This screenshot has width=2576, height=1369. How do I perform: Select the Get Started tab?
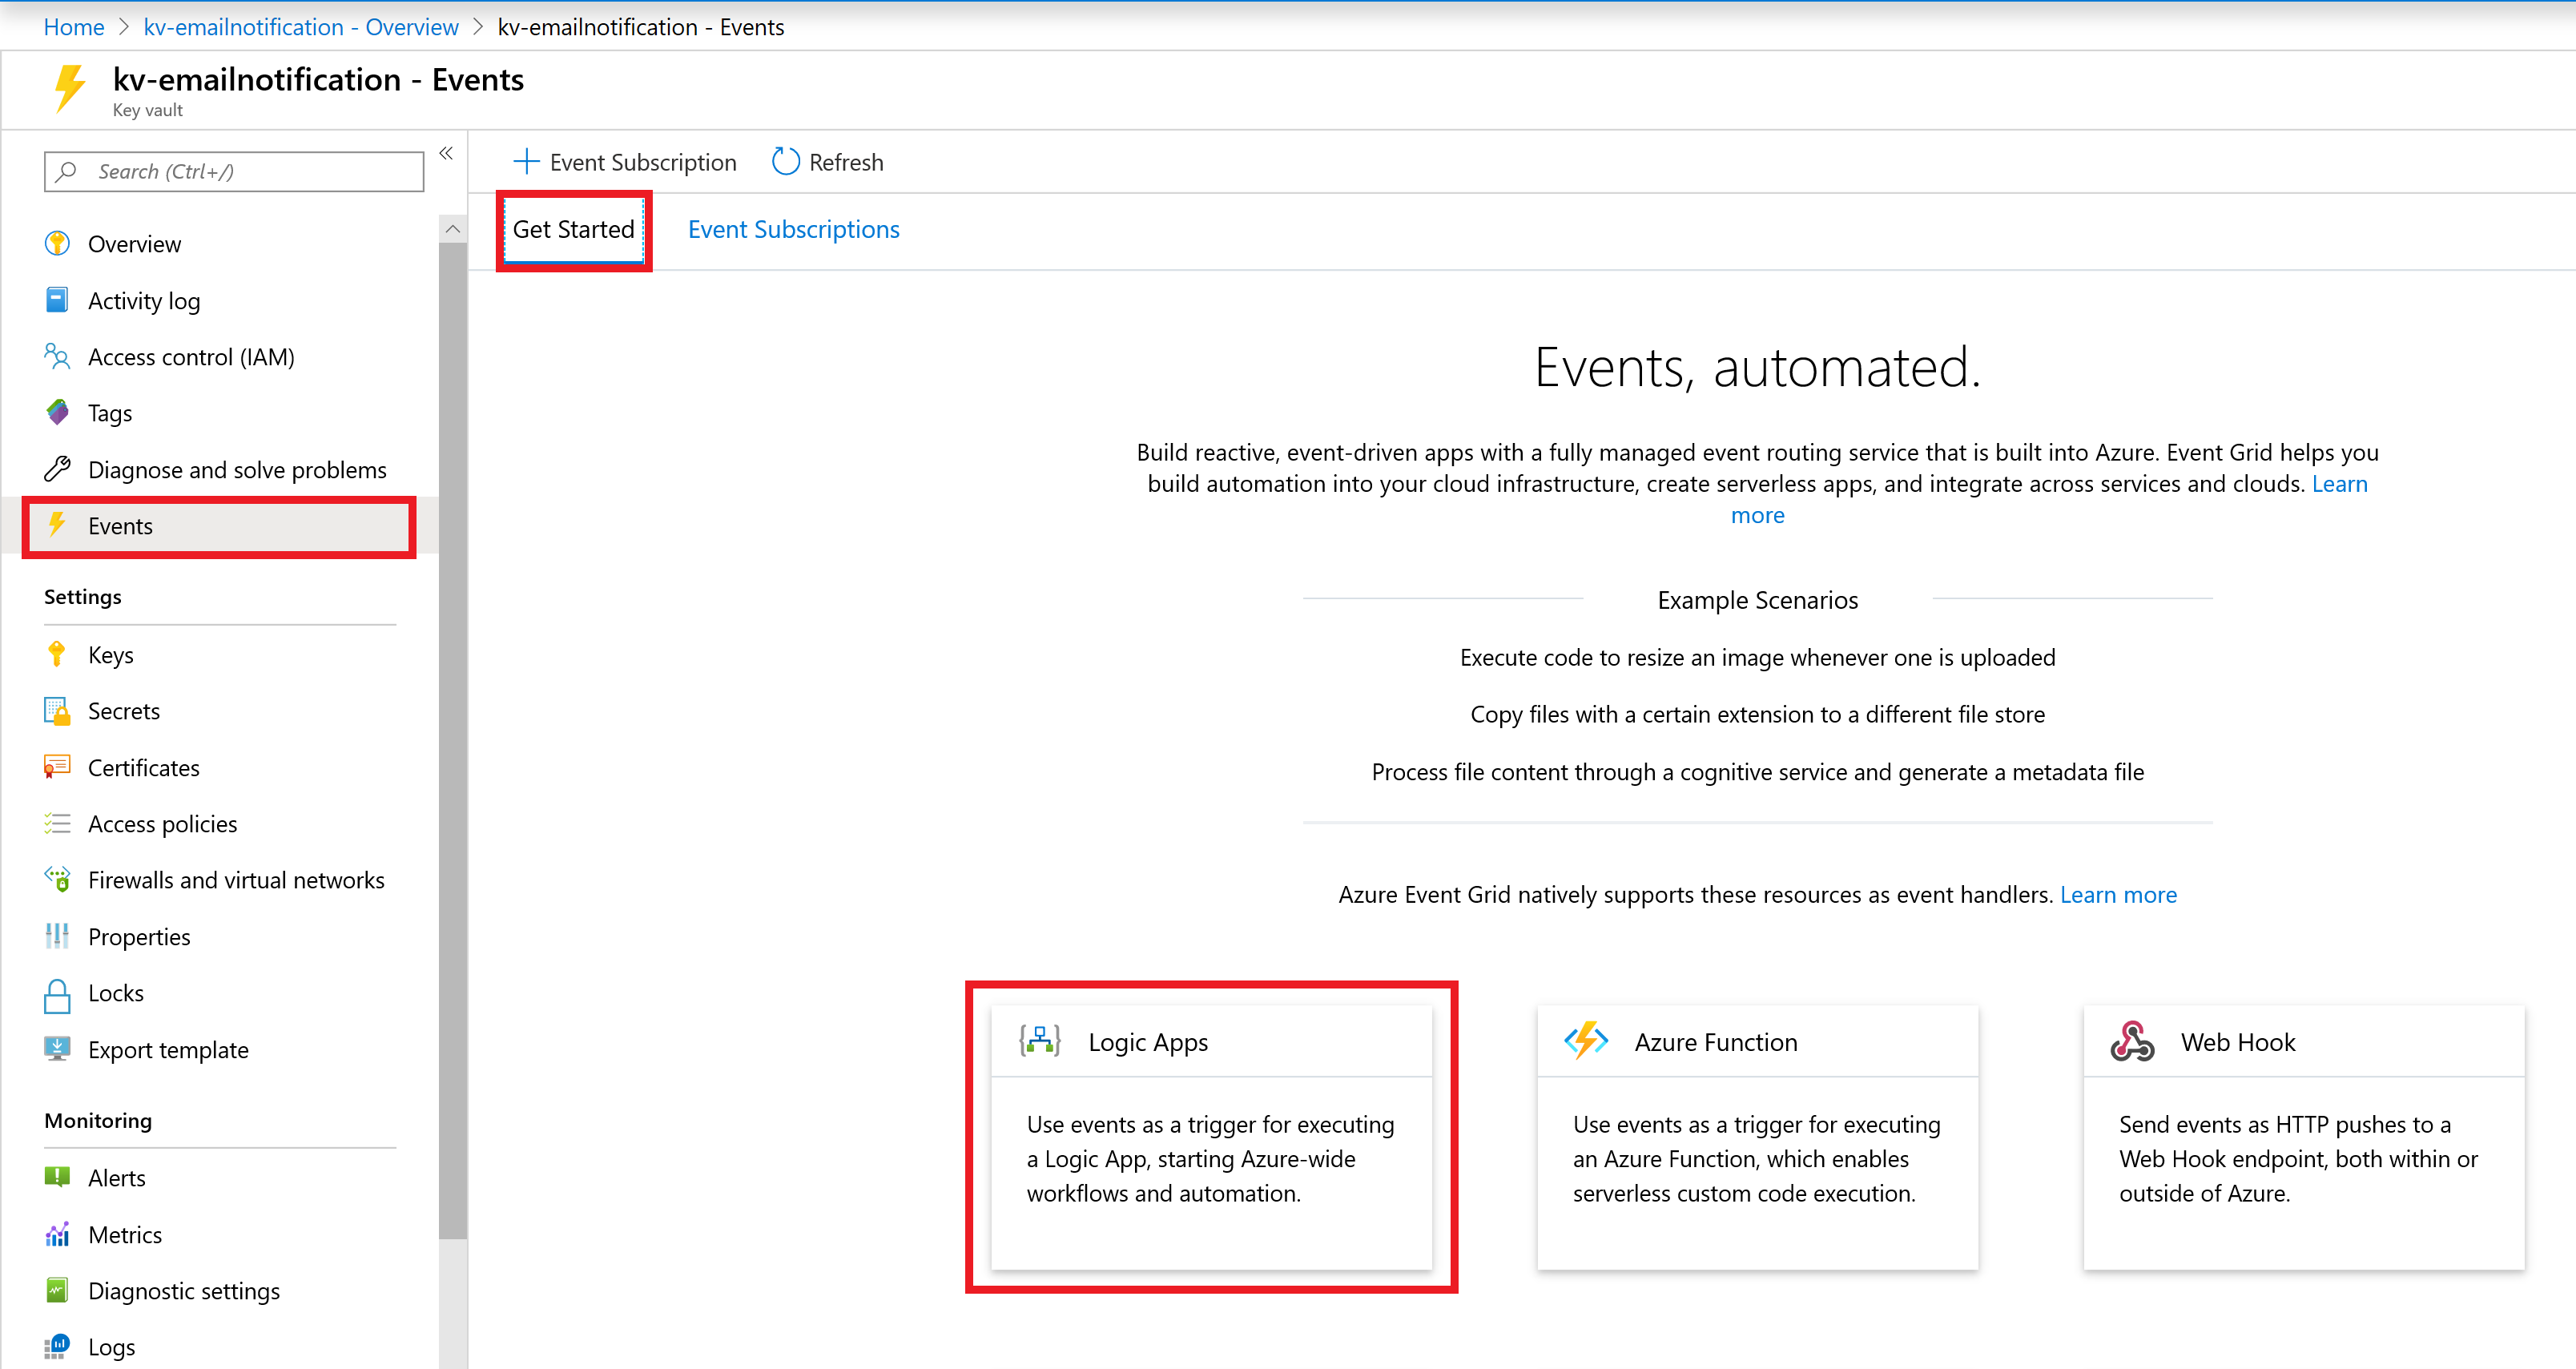pos(573,228)
